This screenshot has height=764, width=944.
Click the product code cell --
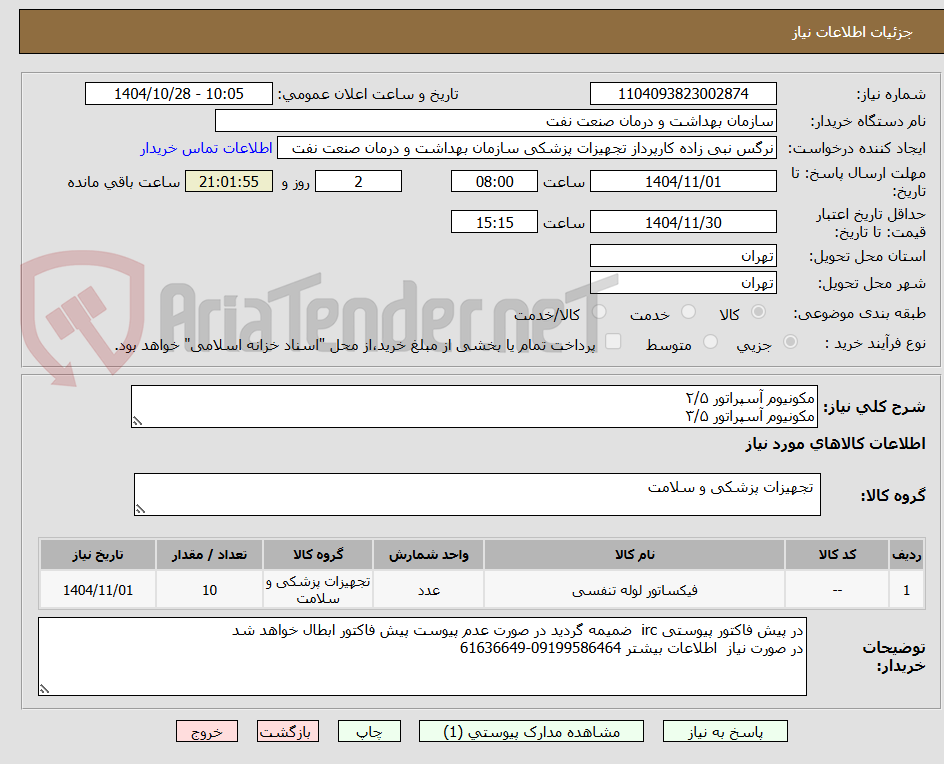[837, 590]
